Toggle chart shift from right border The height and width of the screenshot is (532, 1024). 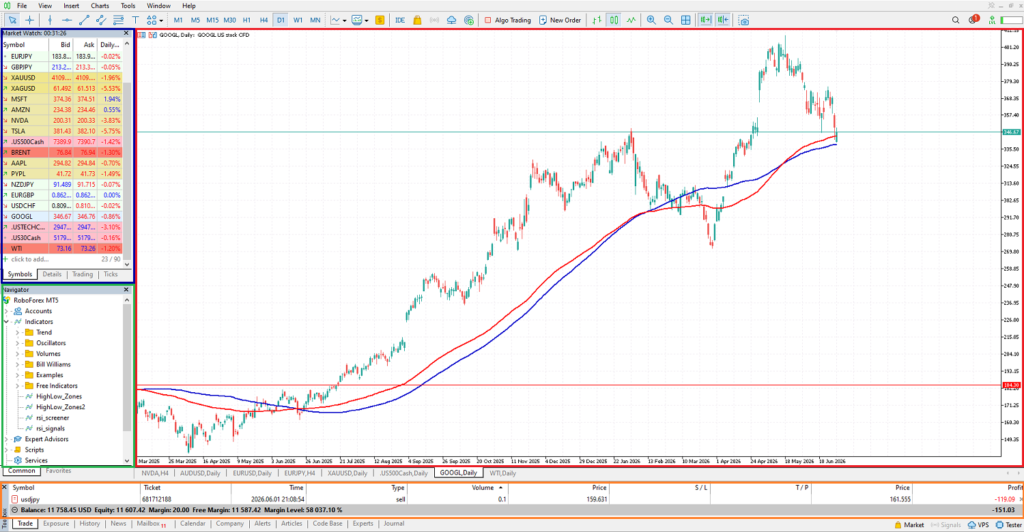723,20
